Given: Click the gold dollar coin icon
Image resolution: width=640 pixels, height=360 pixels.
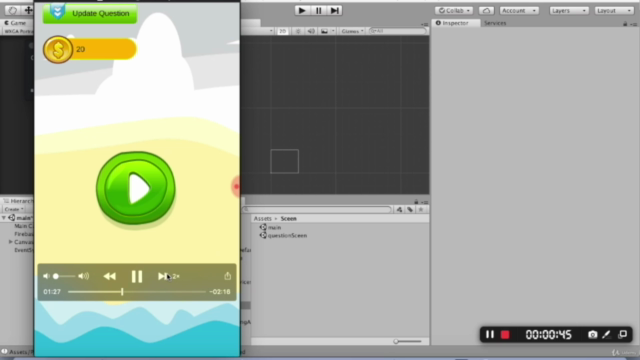Looking at the screenshot, I should pyautogui.click(x=58, y=50).
